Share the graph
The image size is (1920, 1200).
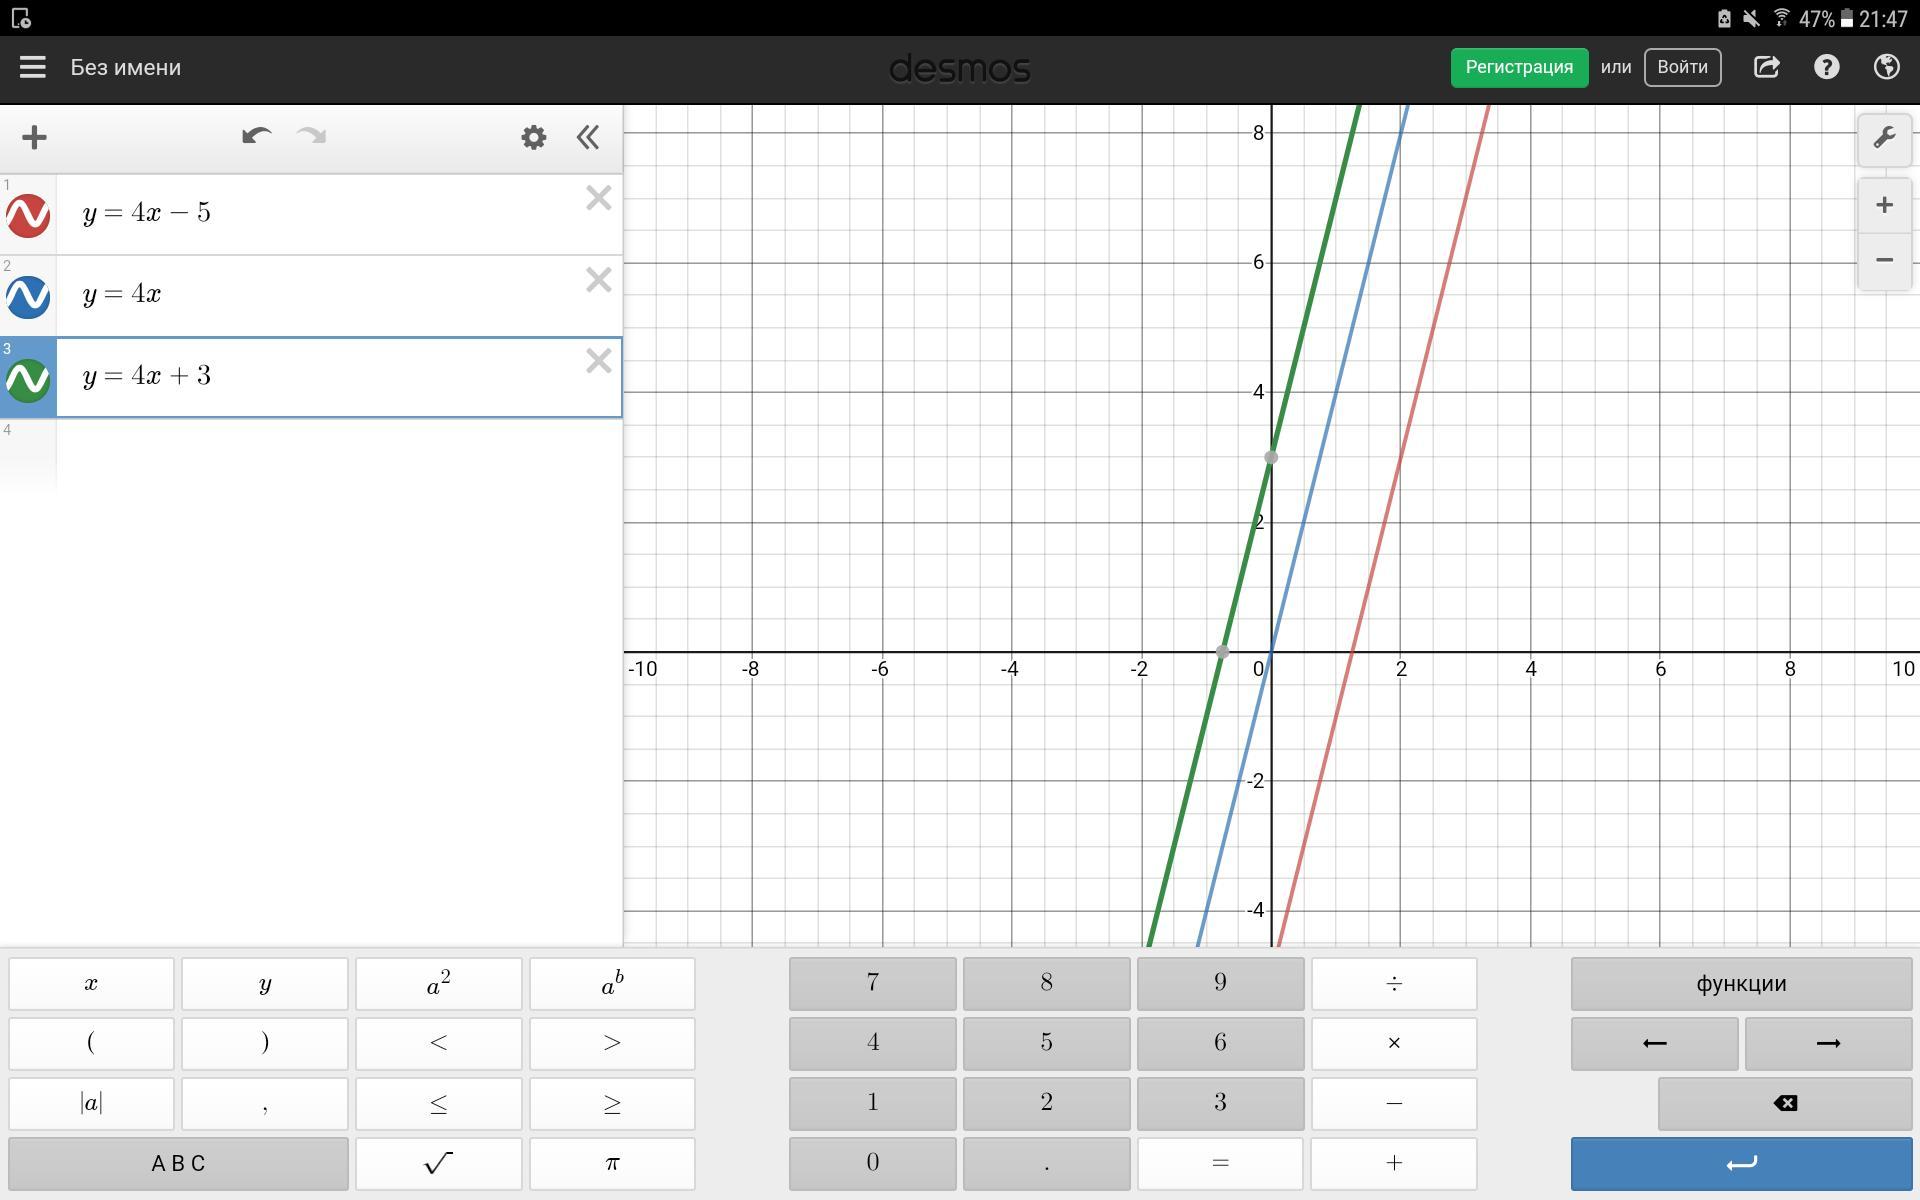click(1766, 67)
